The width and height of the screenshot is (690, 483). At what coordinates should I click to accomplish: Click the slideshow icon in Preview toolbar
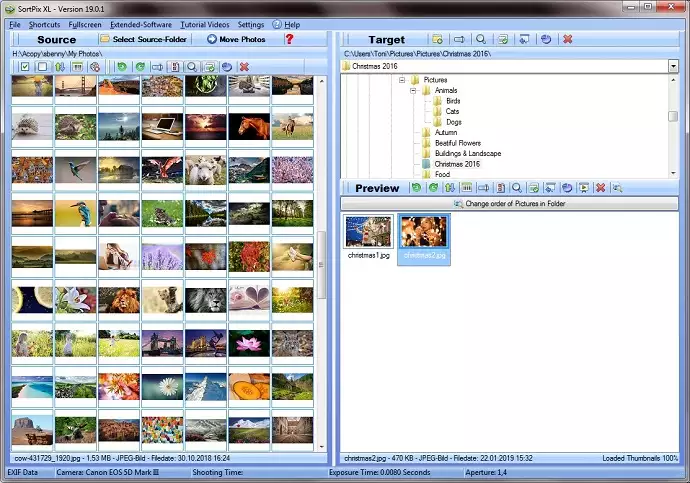[583, 188]
